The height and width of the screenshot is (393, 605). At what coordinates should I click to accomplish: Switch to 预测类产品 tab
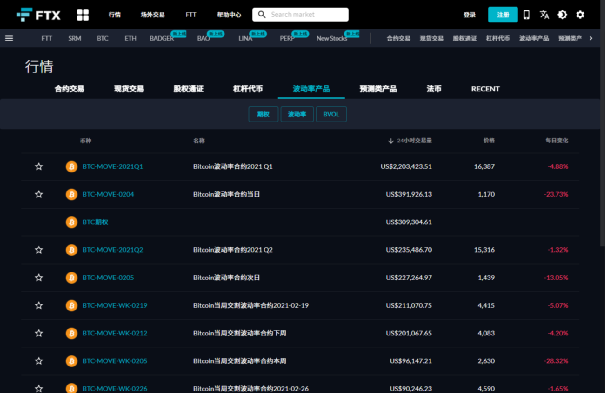(x=378, y=89)
